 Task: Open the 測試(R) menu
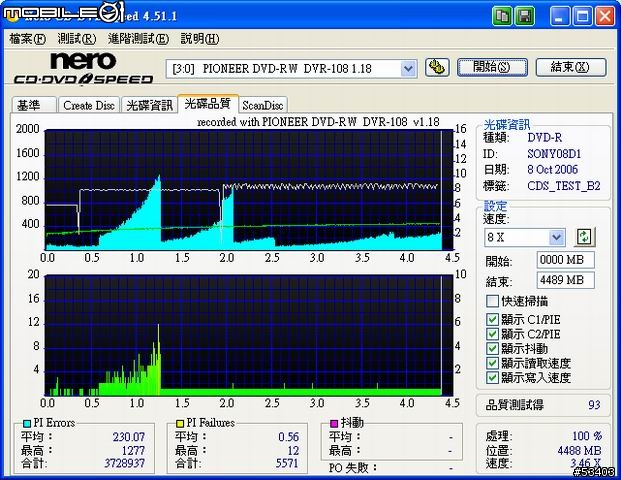click(77, 39)
